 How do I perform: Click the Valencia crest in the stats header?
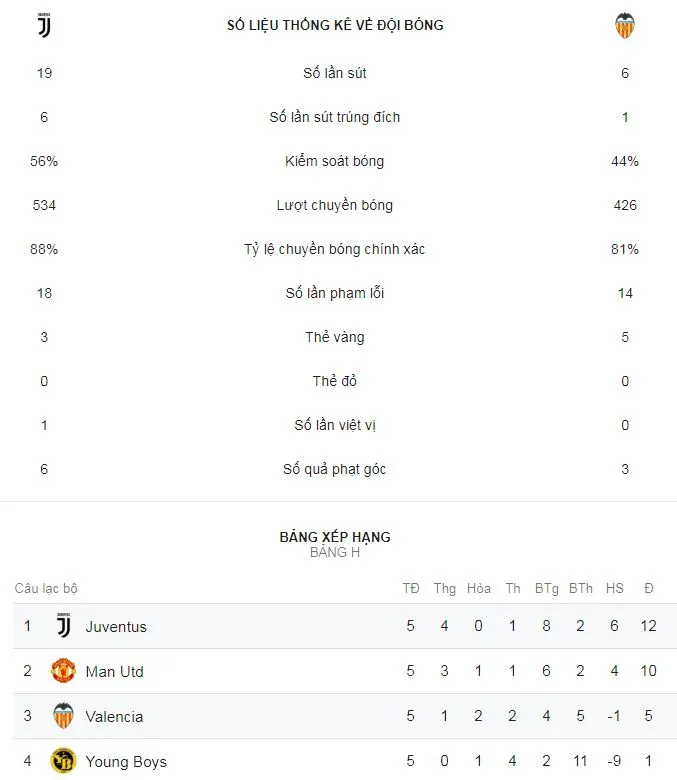625,26
